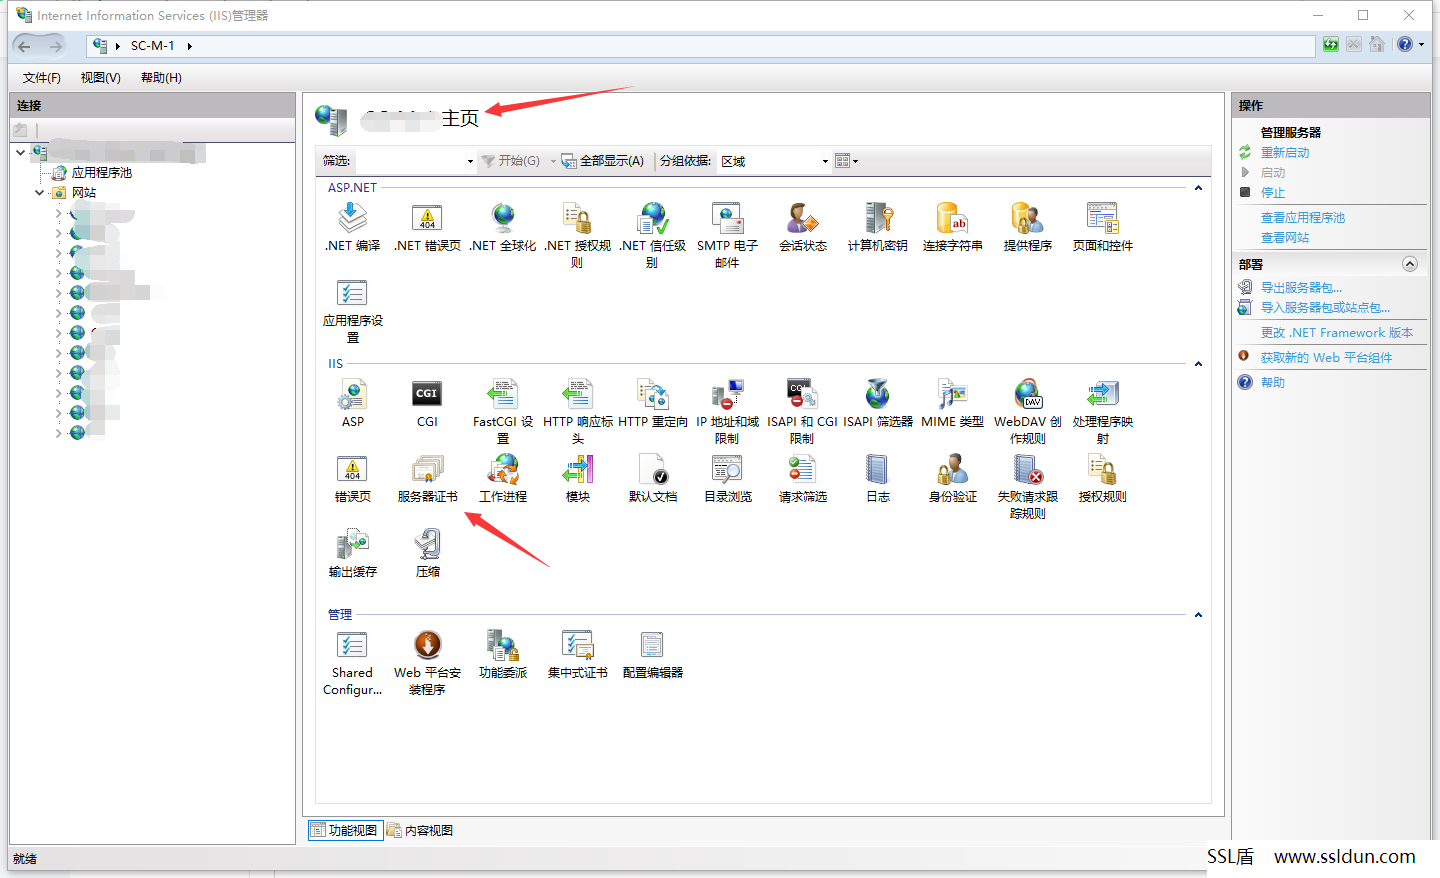Open the 服务器证书 (Server Certificates) icon
Screen dimensions: 1440x878
[x=427, y=479]
